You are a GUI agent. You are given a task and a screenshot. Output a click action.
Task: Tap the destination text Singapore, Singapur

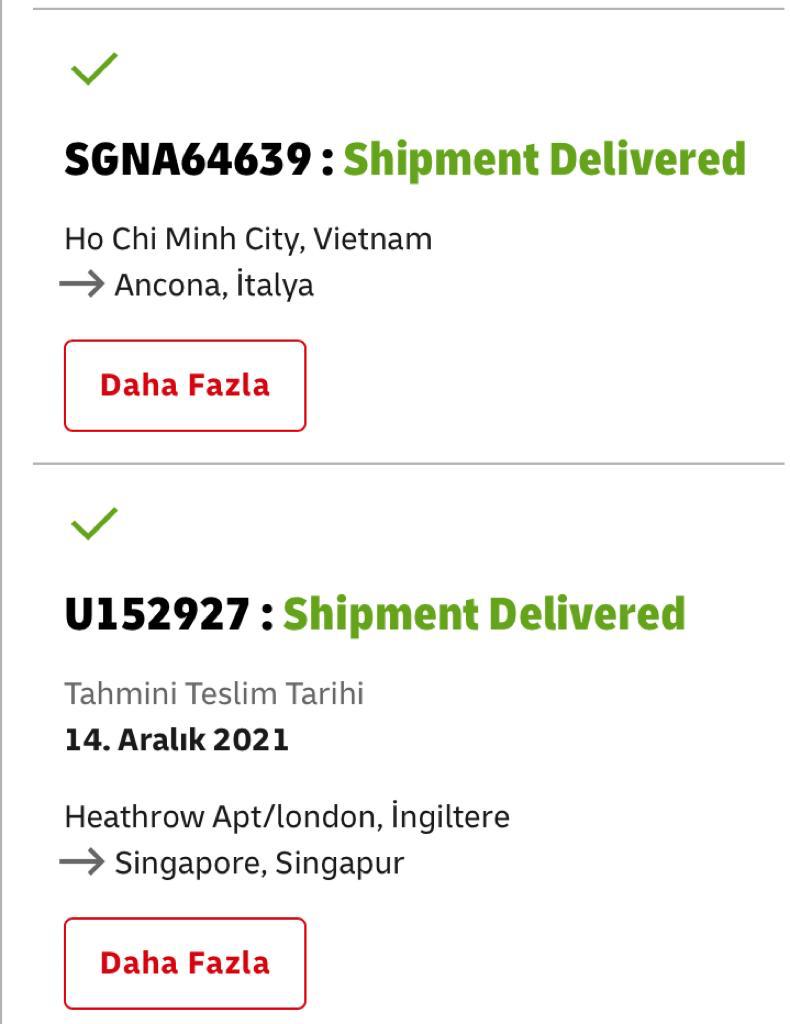259,862
